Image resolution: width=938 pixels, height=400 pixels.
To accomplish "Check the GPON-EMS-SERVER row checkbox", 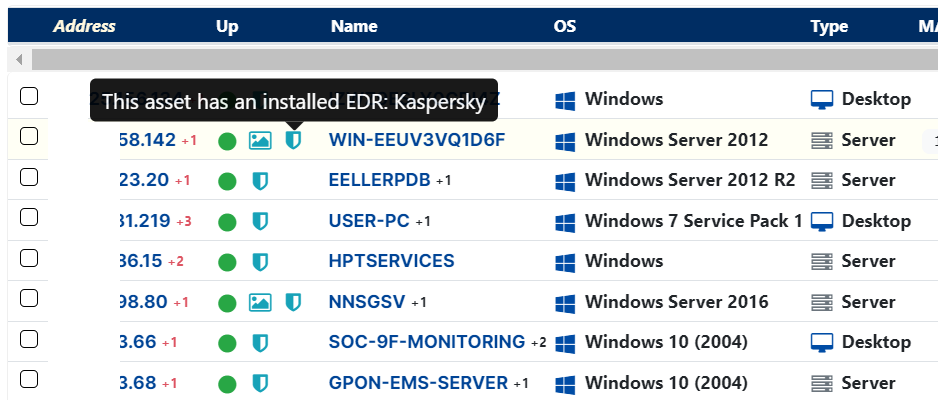I will coord(30,379).
